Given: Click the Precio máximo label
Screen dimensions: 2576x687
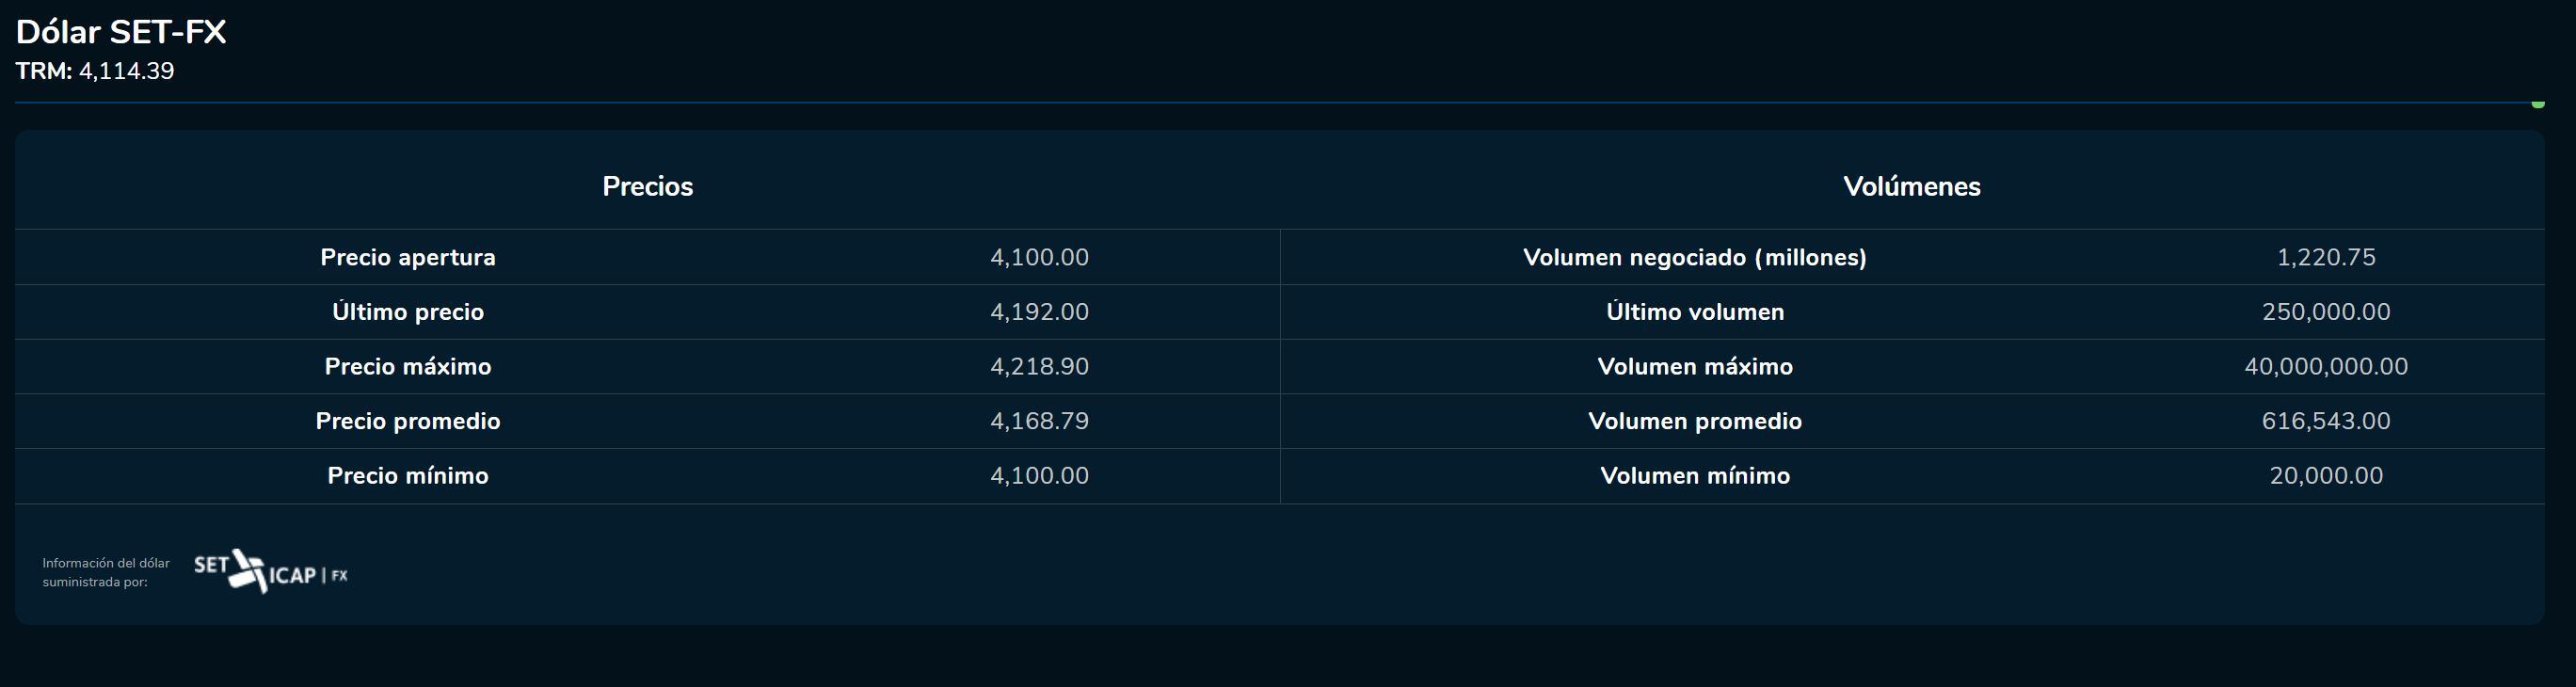Looking at the screenshot, I should tap(408, 366).
